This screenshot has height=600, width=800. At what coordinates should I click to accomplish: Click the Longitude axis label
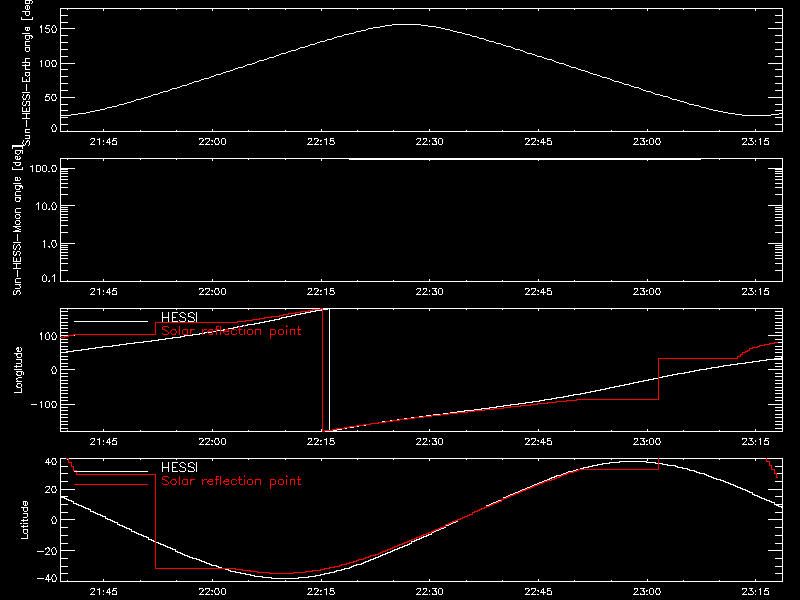pyautogui.click(x=18, y=370)
